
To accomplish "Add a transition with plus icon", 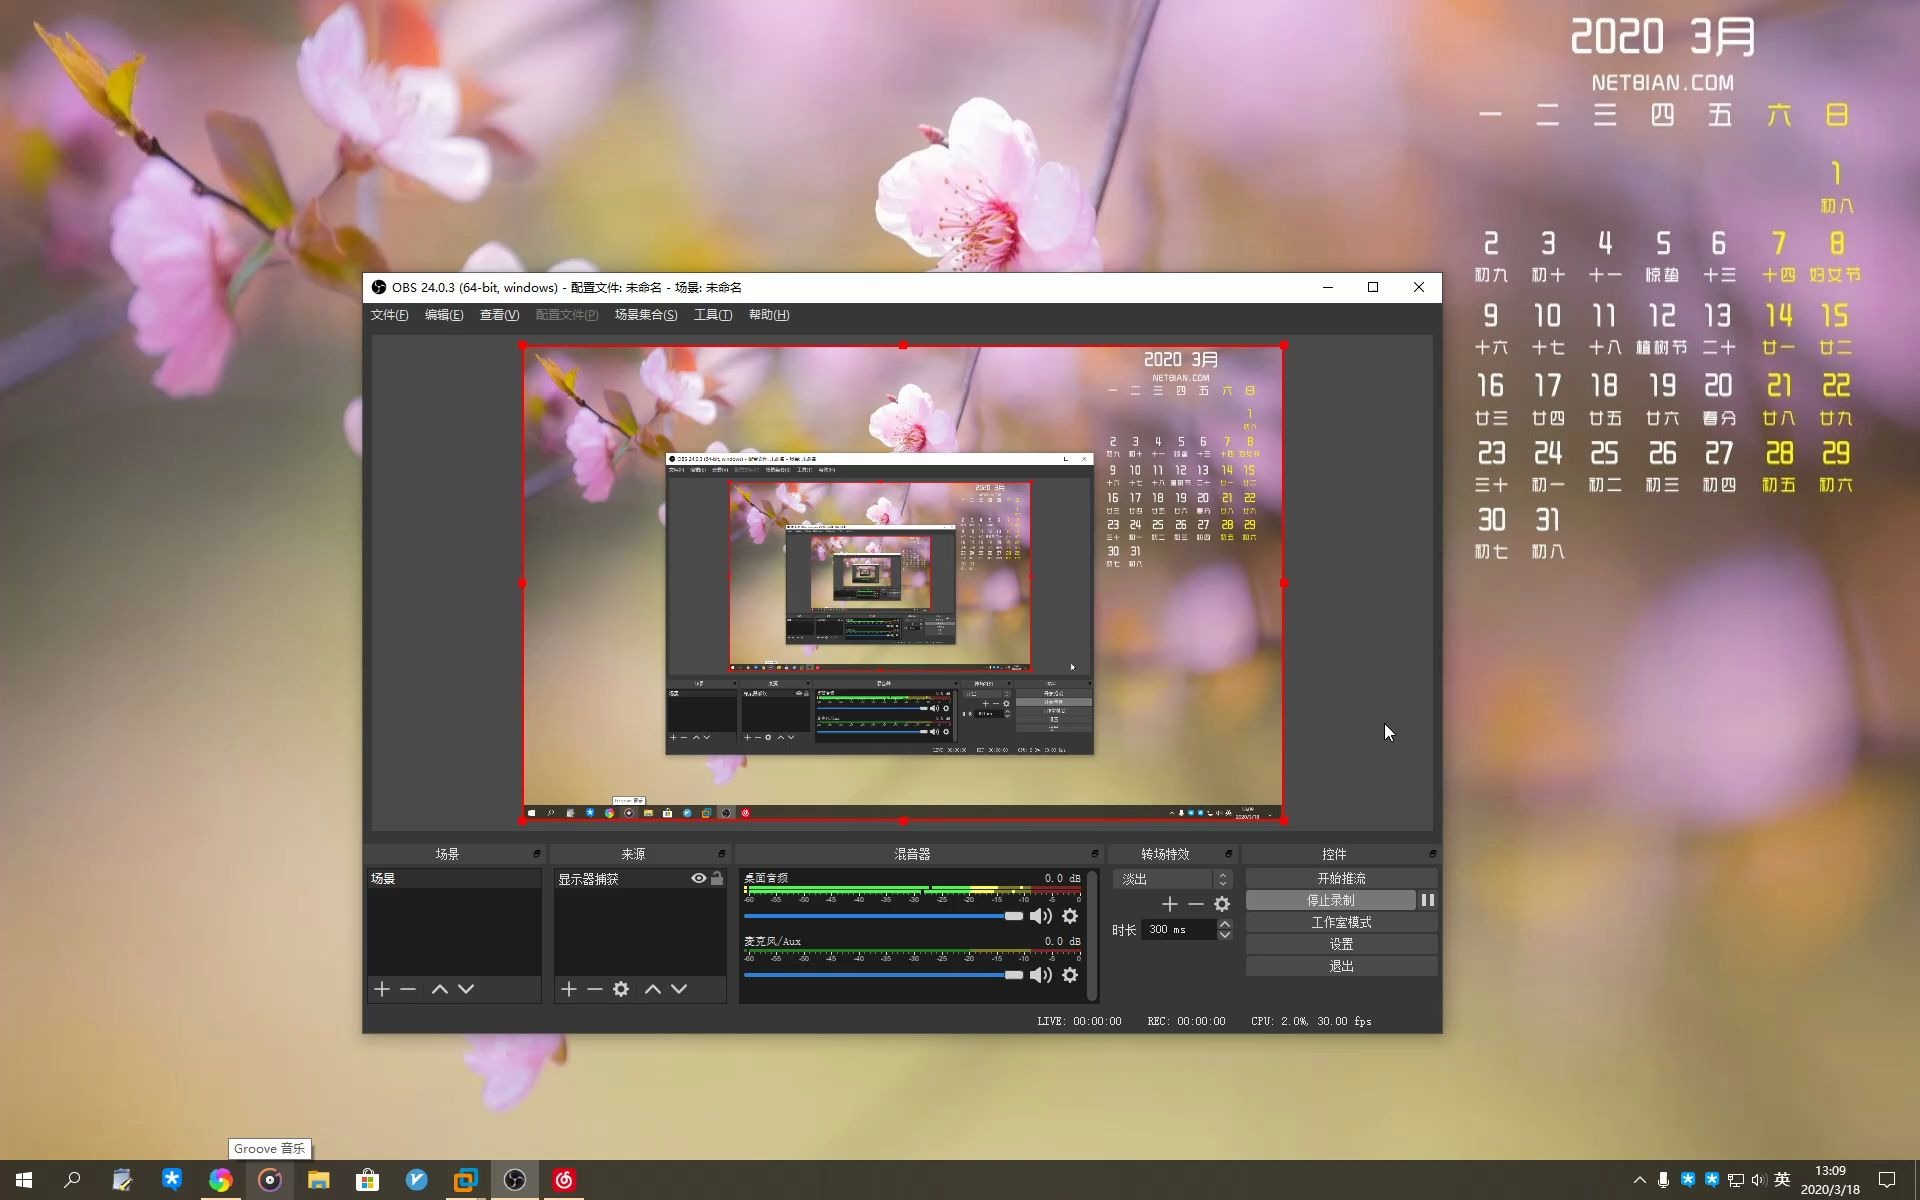I will coord(1169,904).
